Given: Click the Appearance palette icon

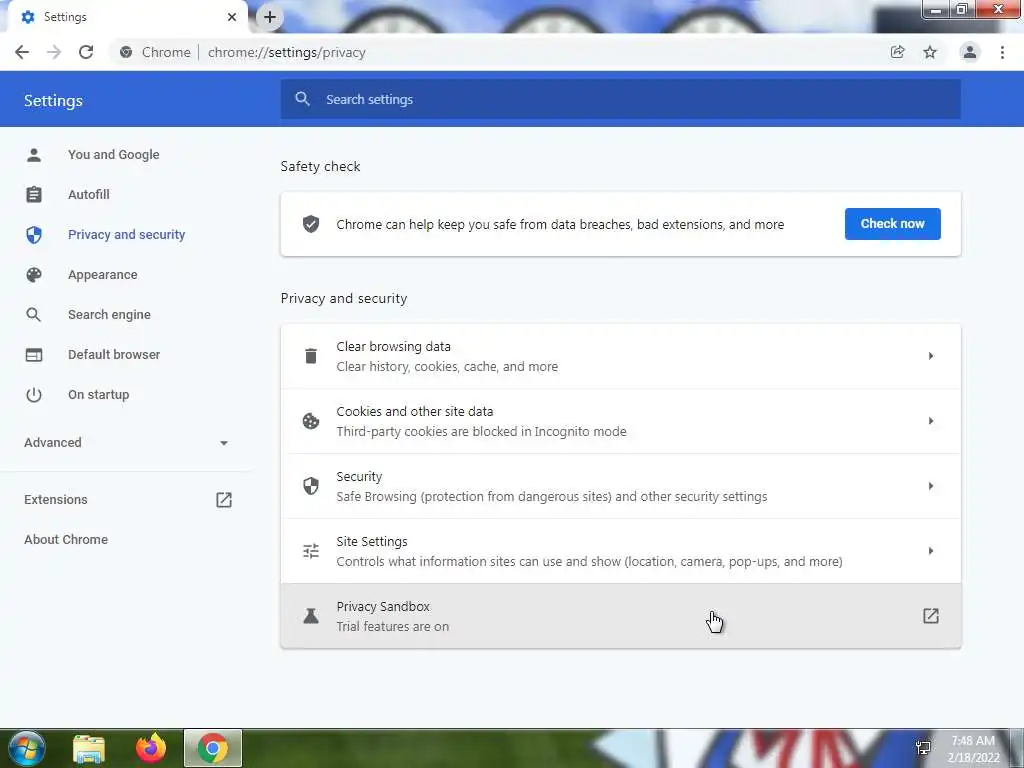Looking at the screenshot, I should click(x=34, y=275).
